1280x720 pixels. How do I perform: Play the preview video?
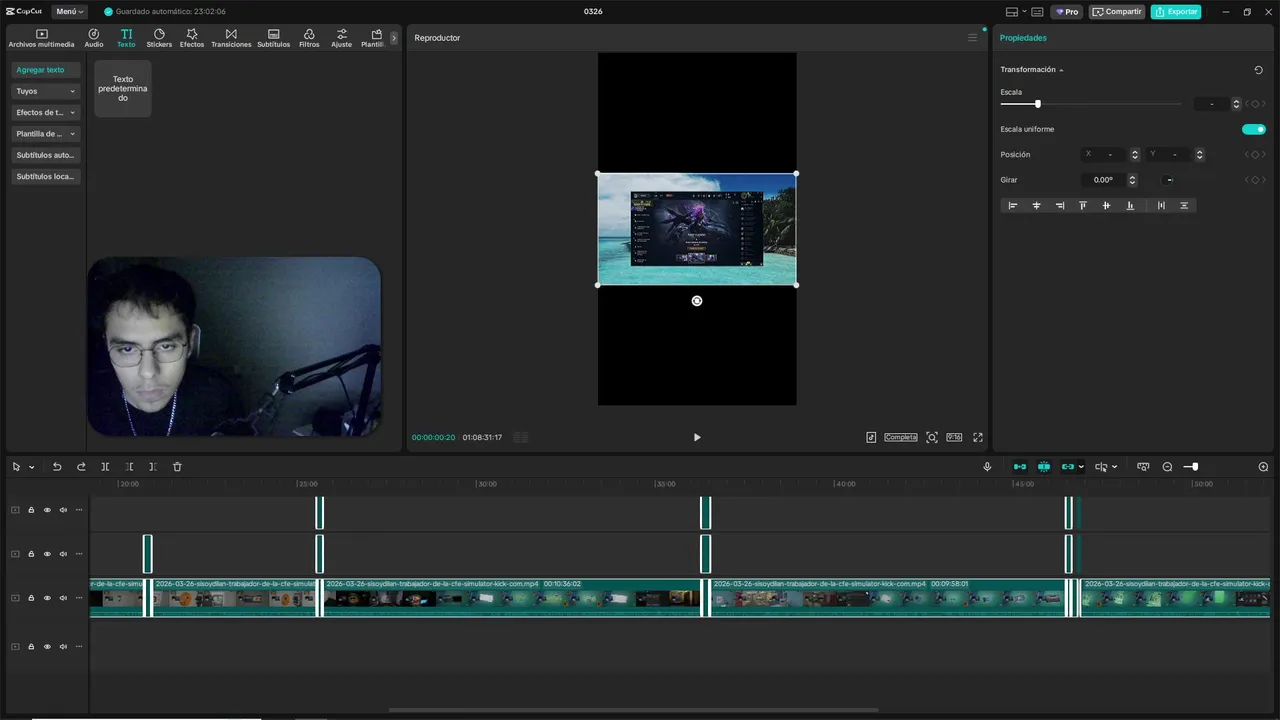697,437
